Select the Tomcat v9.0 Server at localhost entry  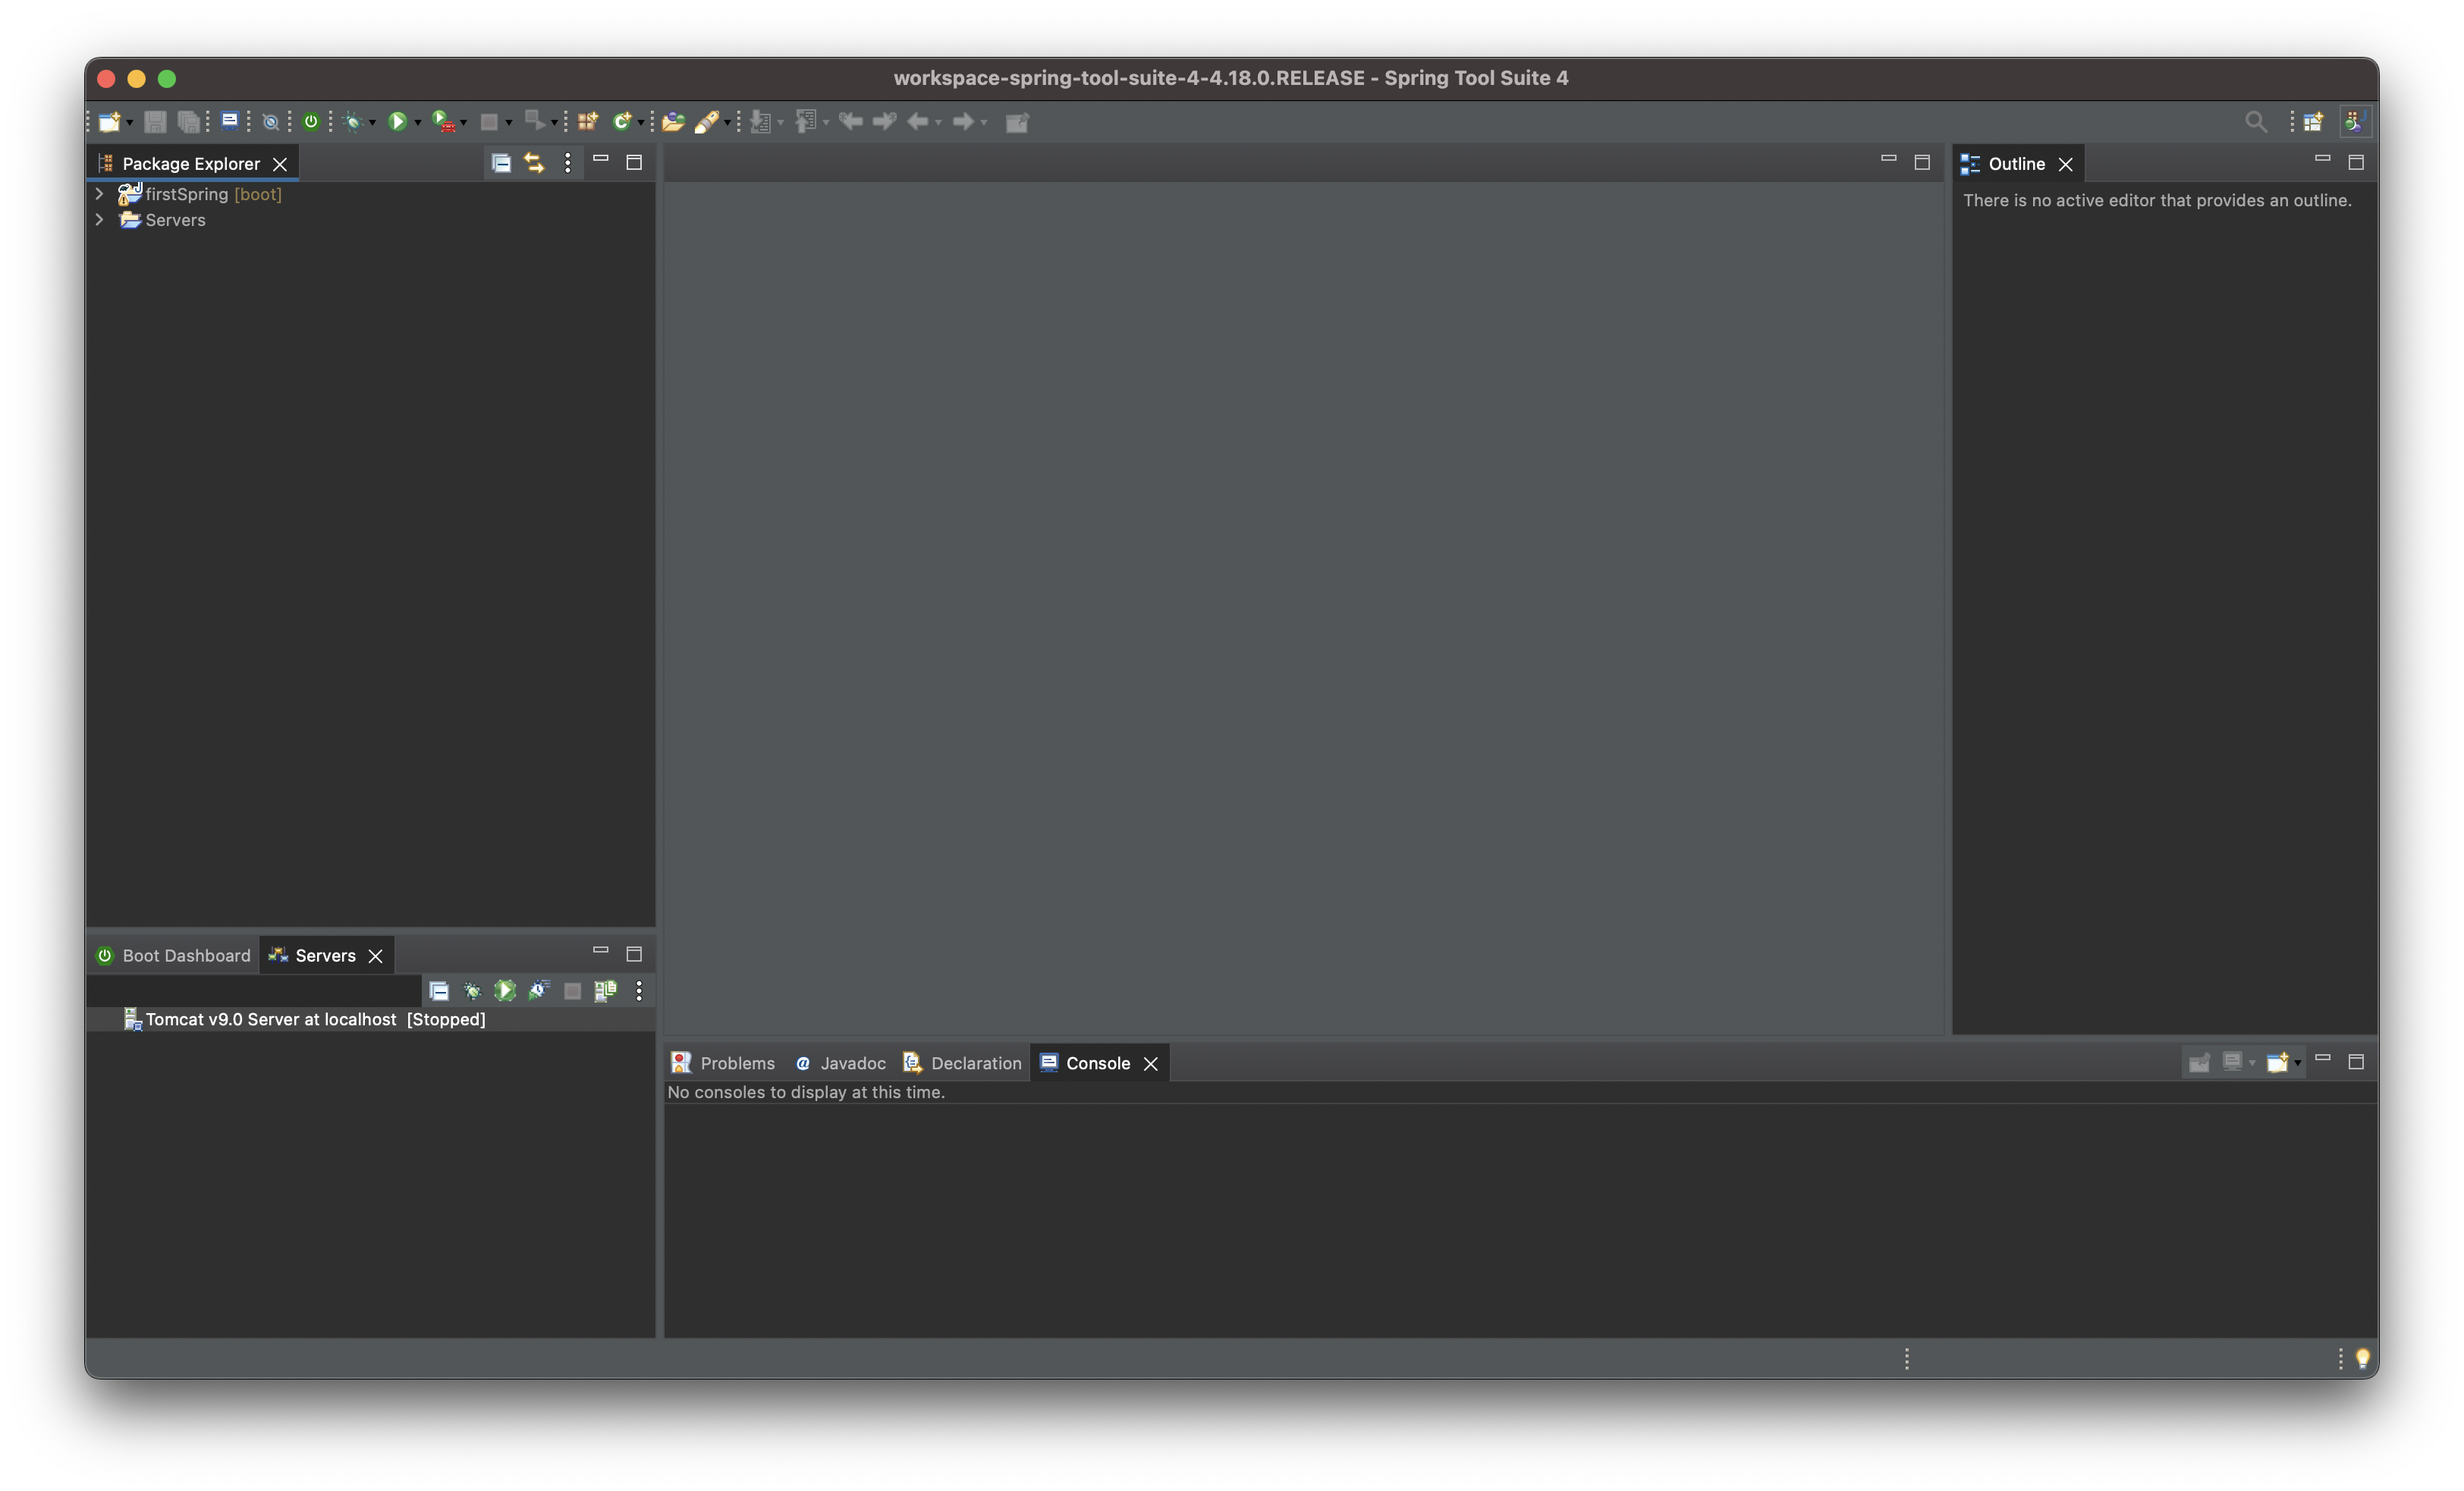270,1019
